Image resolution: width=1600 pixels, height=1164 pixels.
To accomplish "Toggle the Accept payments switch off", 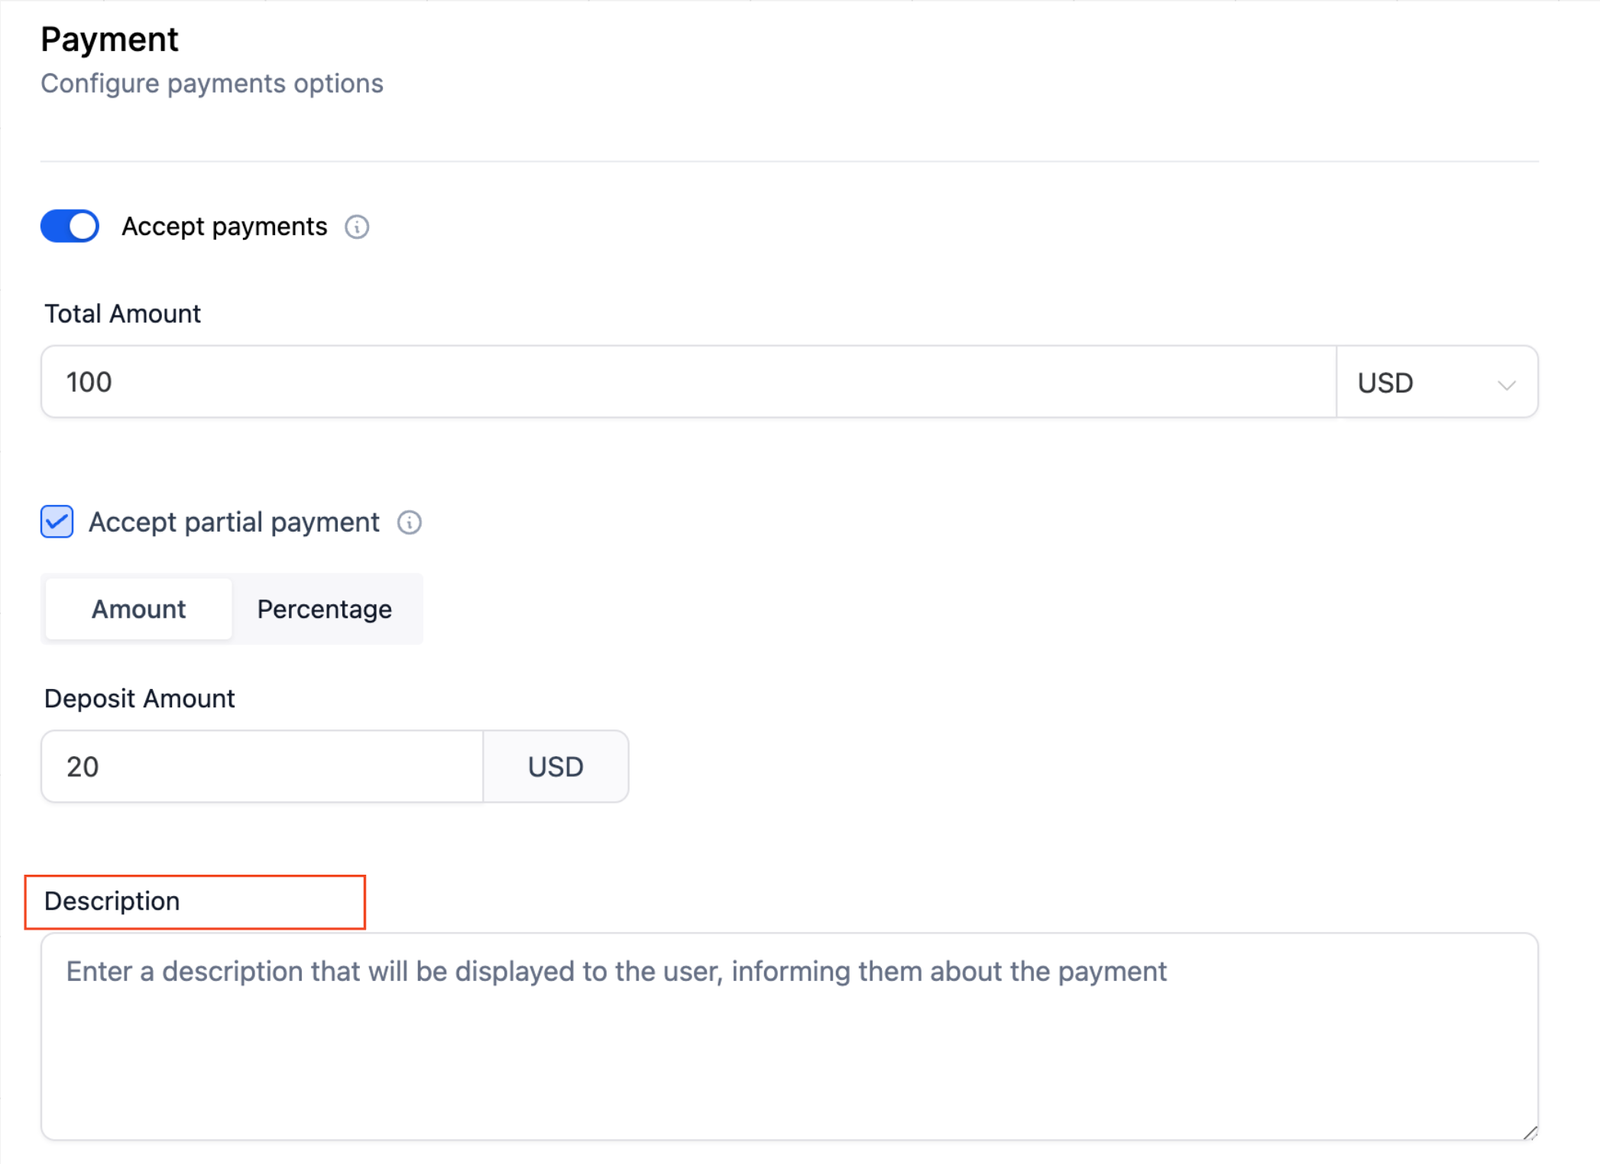I will [70, 226].
